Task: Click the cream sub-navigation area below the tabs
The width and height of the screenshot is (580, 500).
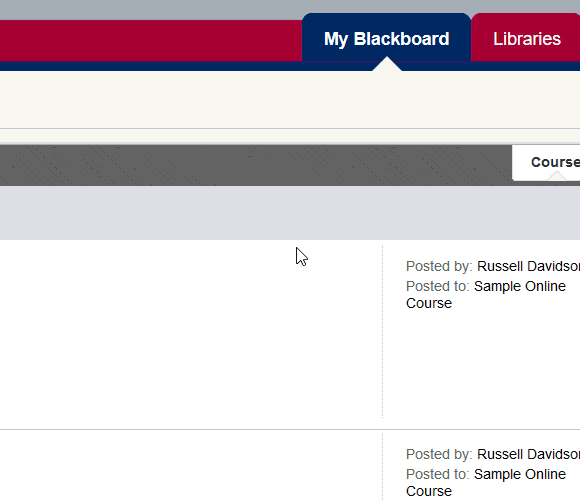Action: pyautogui.click(x=290, y=100)
